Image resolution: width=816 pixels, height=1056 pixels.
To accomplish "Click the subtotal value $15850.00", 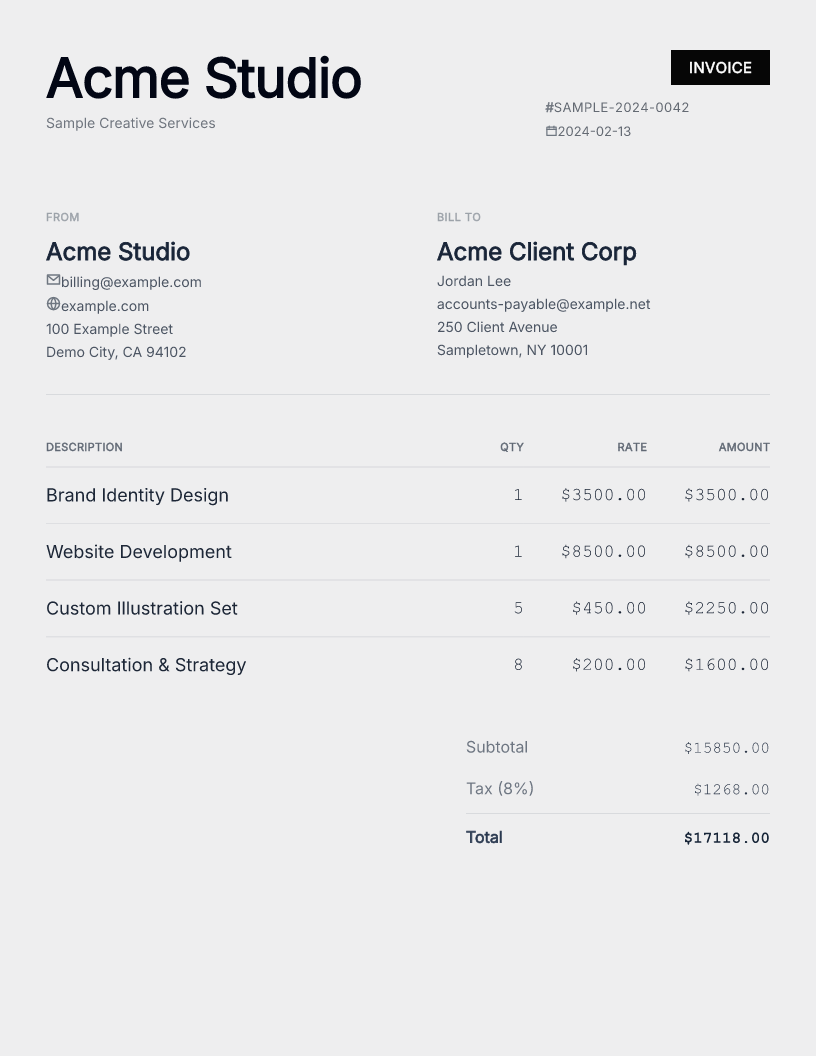I will tap(726, 748).
